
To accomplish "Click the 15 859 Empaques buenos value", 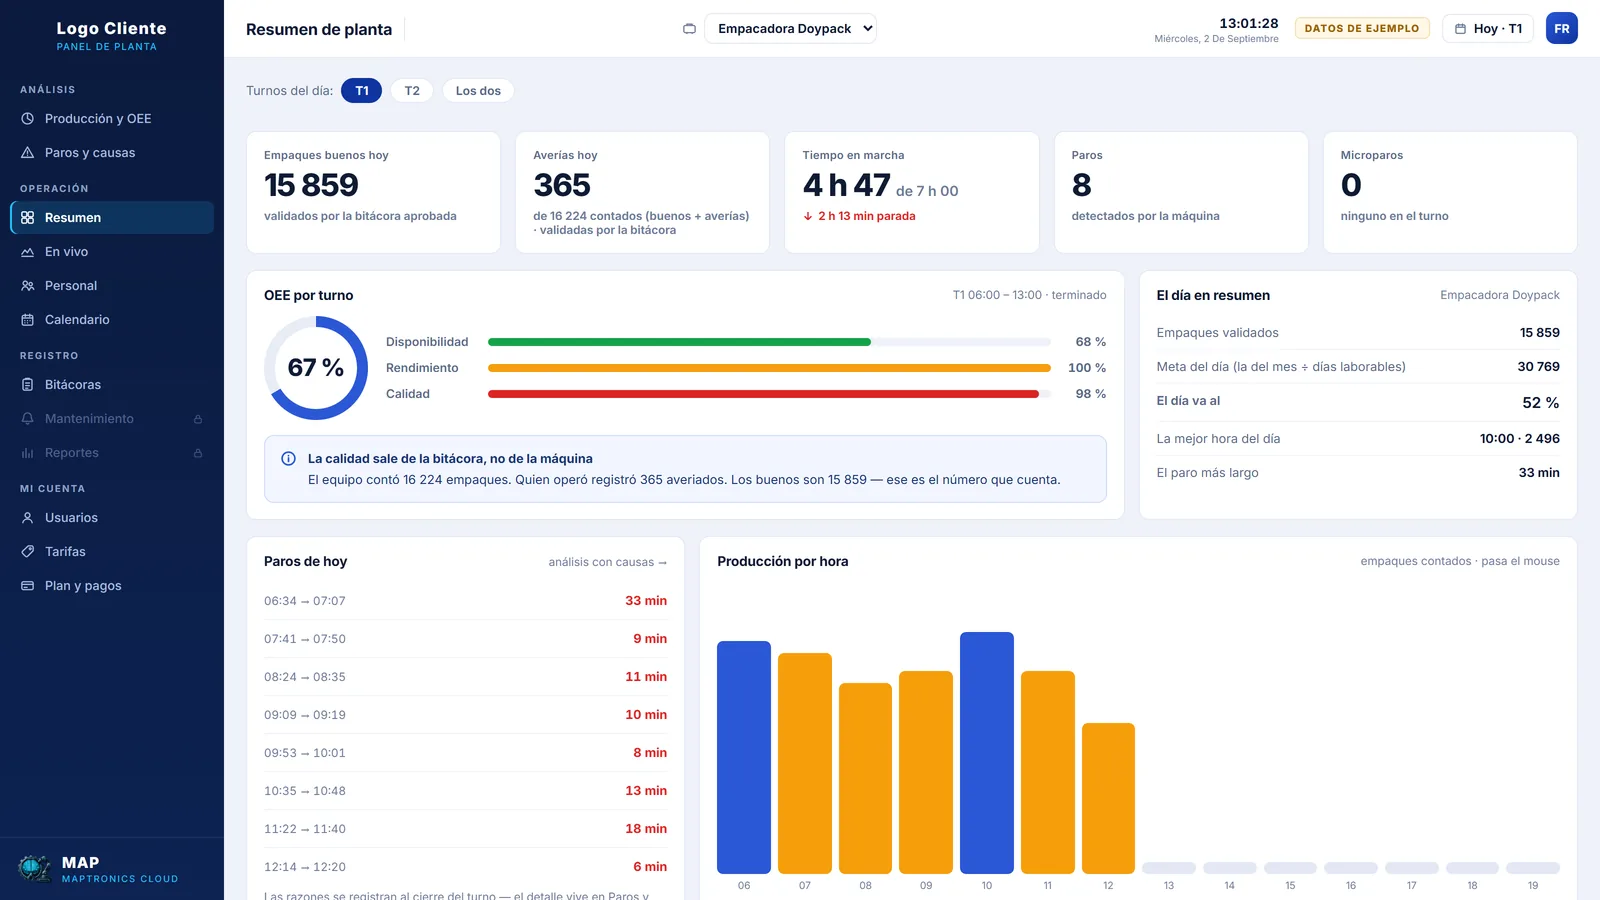I will (311, 185).
